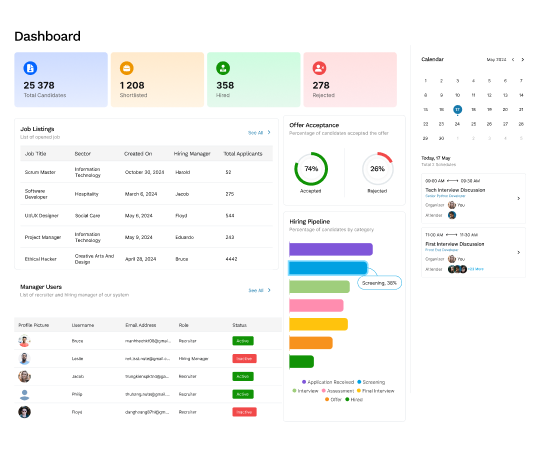Open the Scrum Master job row
544x456 pixels.
[x=146, y=172]
